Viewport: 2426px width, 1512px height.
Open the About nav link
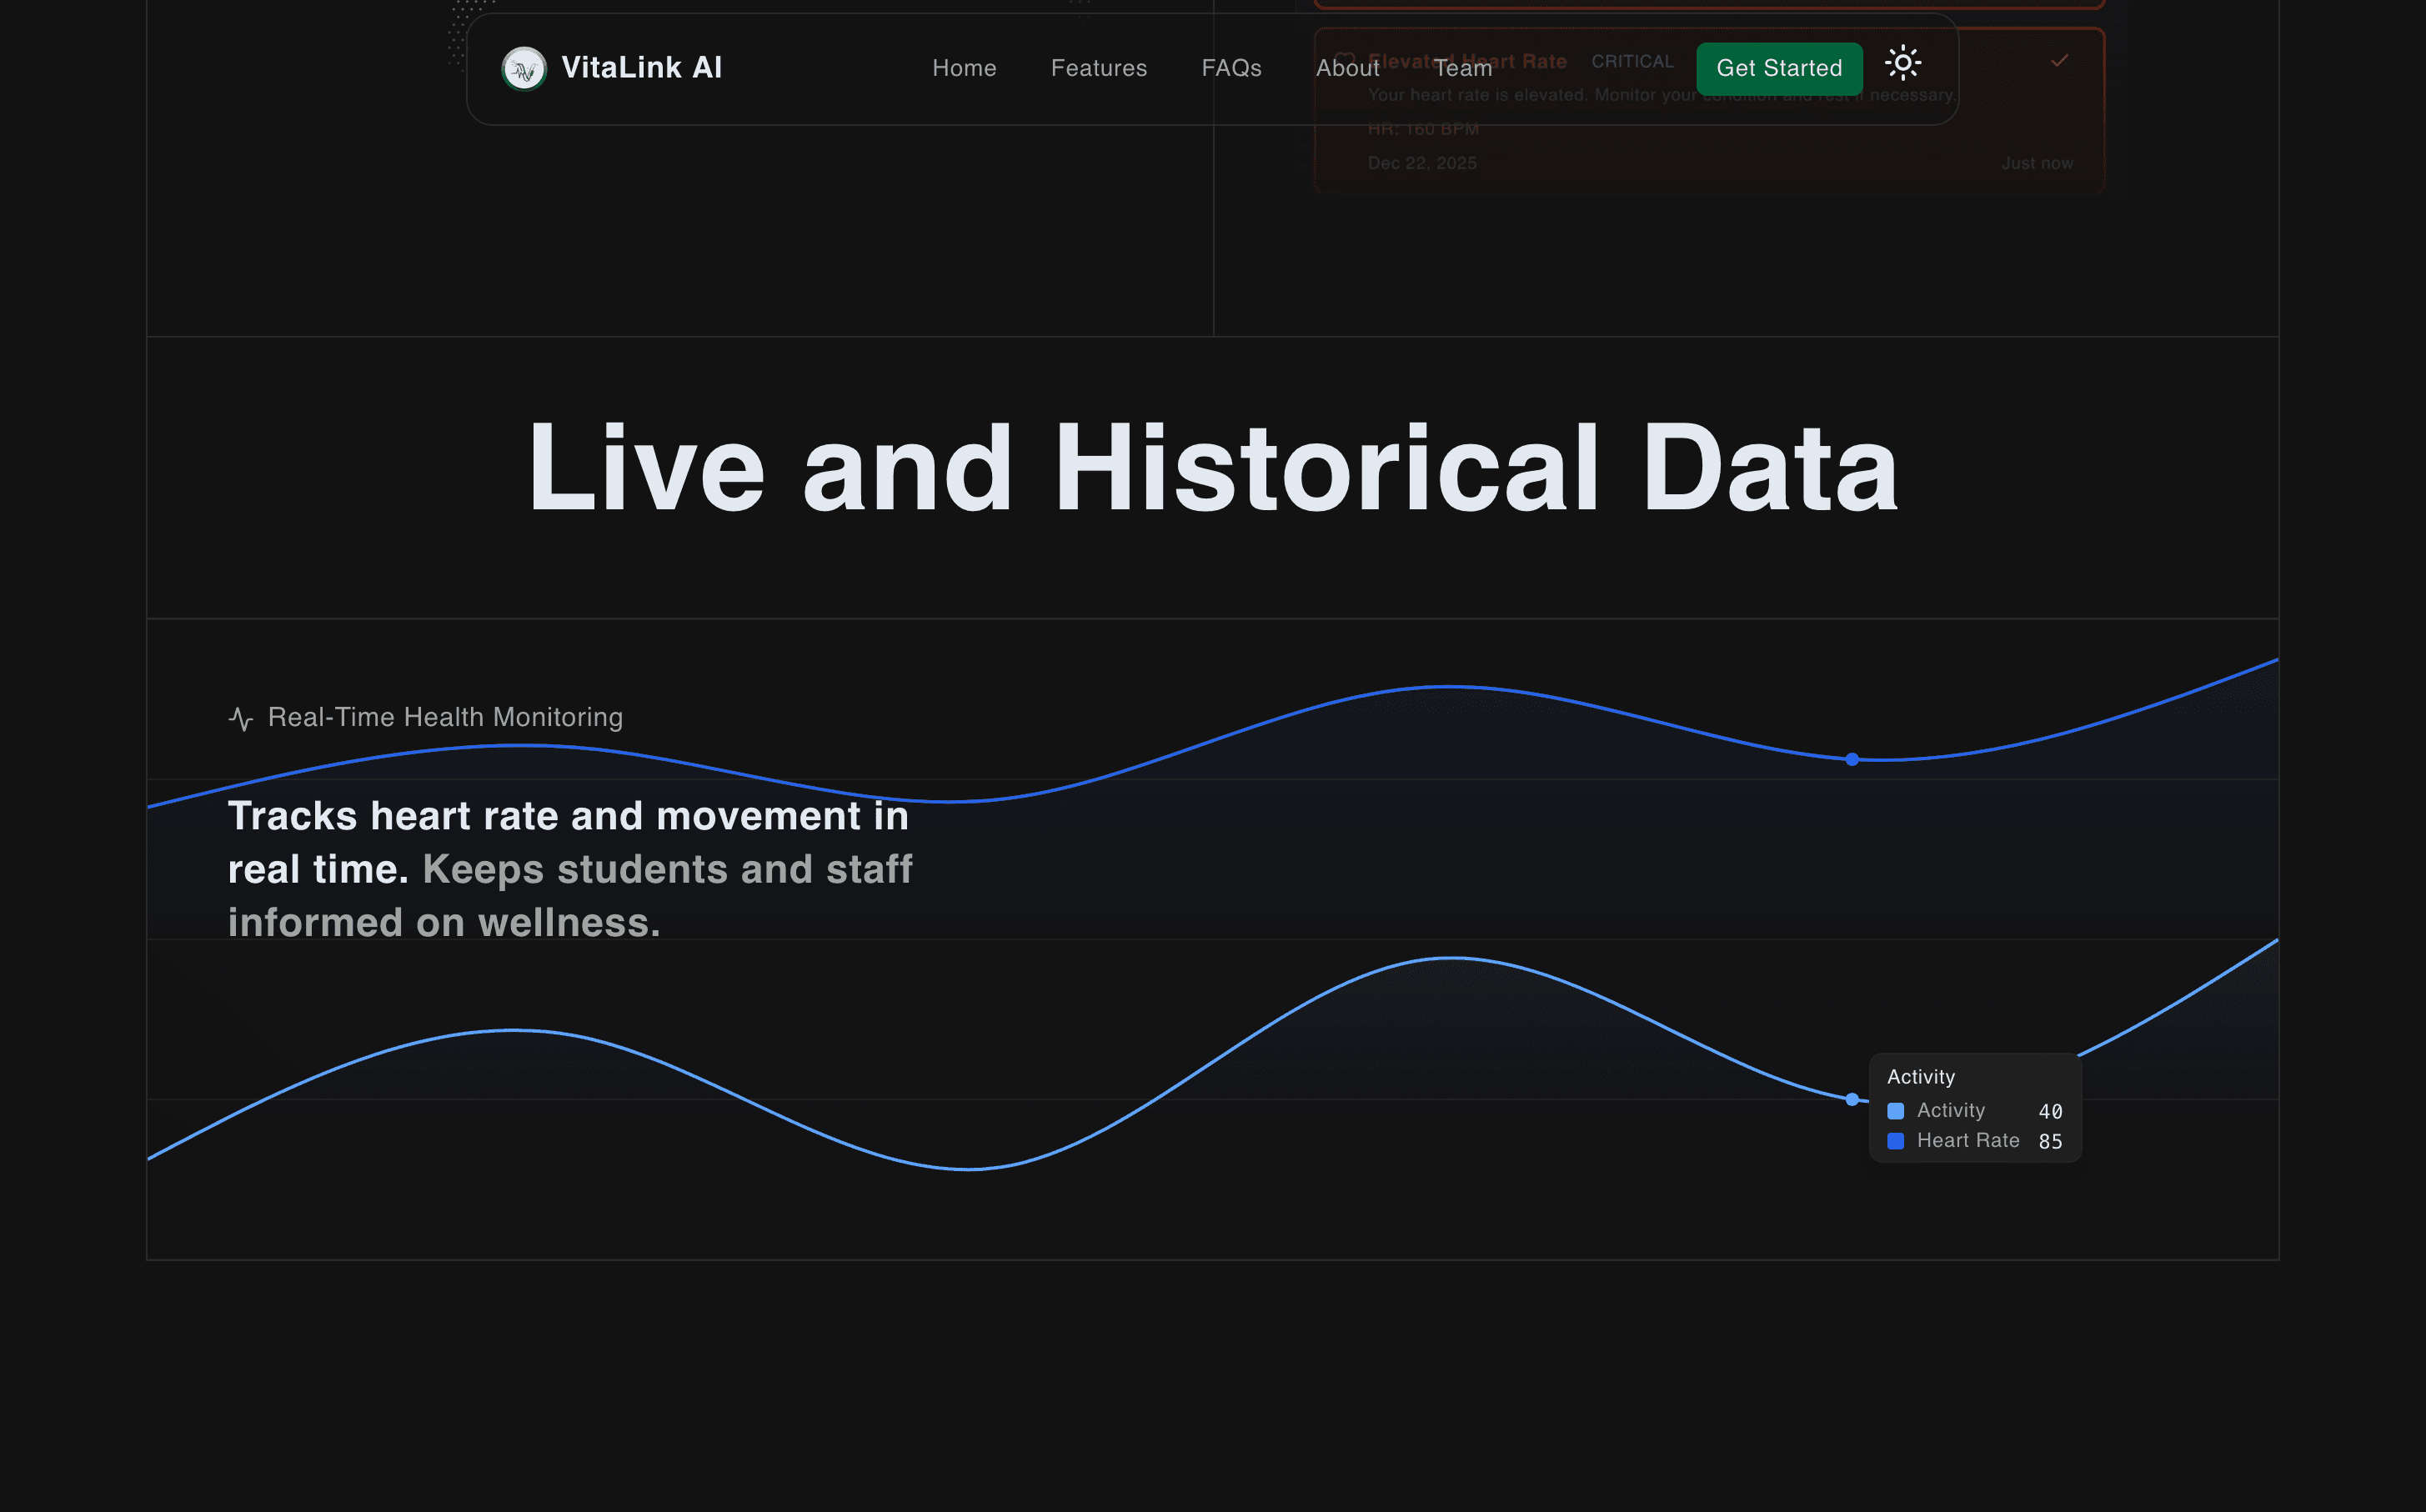[1347, 68]
